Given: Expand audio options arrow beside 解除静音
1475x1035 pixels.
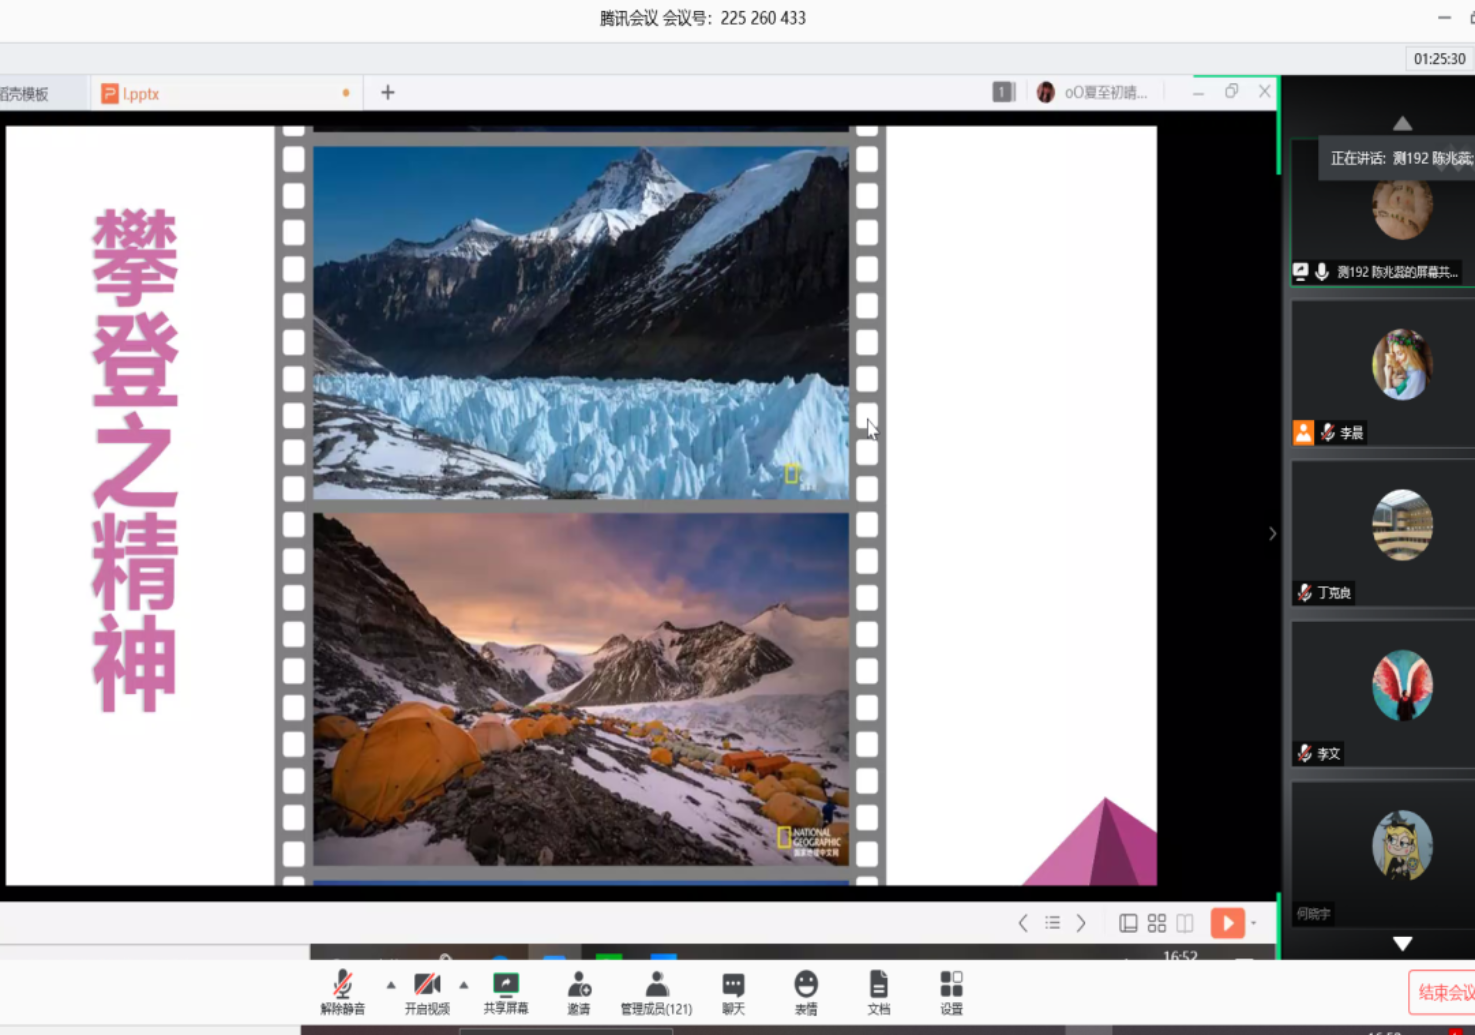Looking at the screenshot, I should [391, 985].
